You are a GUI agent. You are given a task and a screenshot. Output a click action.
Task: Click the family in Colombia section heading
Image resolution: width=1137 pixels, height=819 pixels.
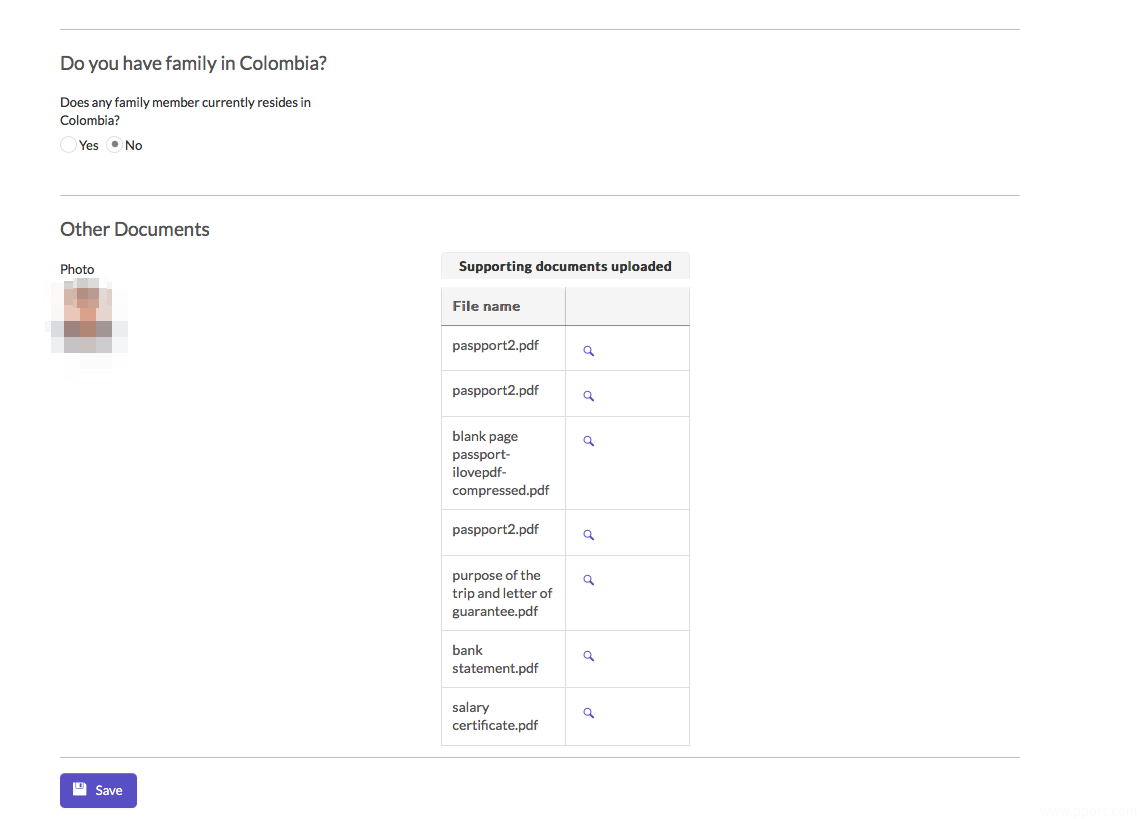[x=193, y=63]
